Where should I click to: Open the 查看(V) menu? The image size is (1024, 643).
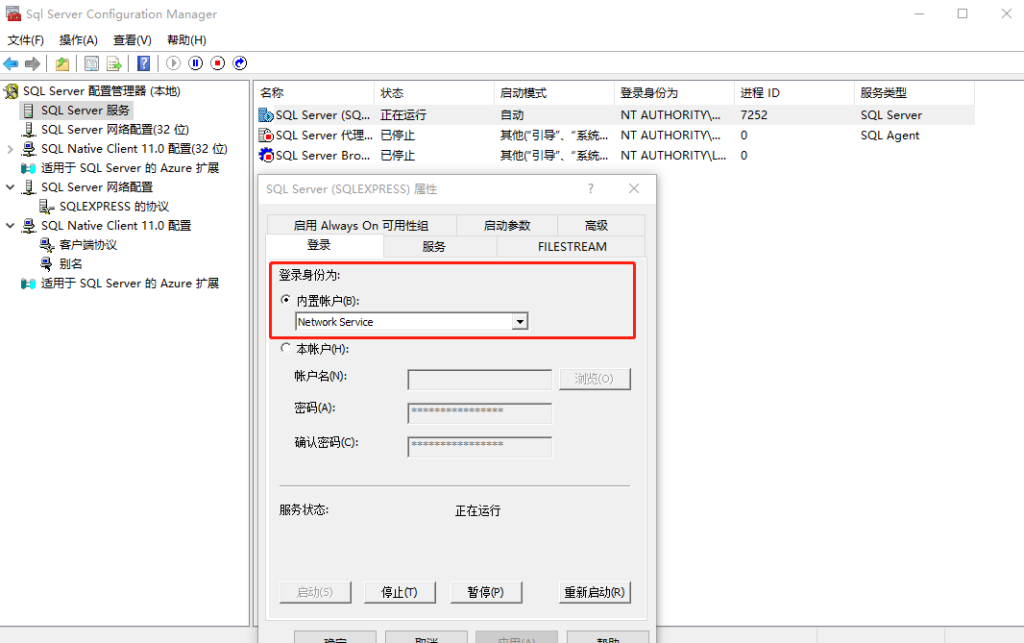tap(131, 40)
